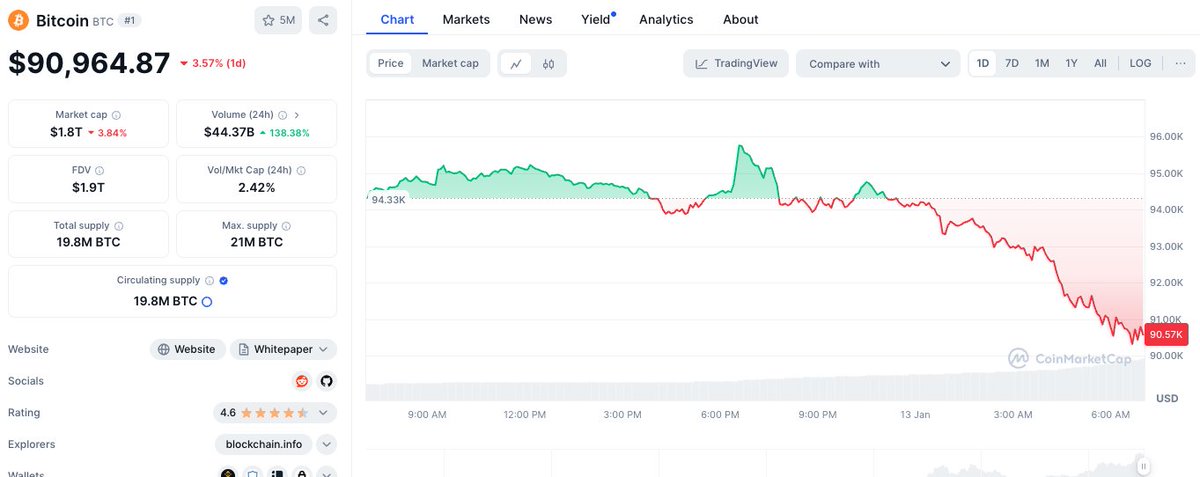The image size is (1200, 477).
Task: Open the About tab
Action: [741, 19]
